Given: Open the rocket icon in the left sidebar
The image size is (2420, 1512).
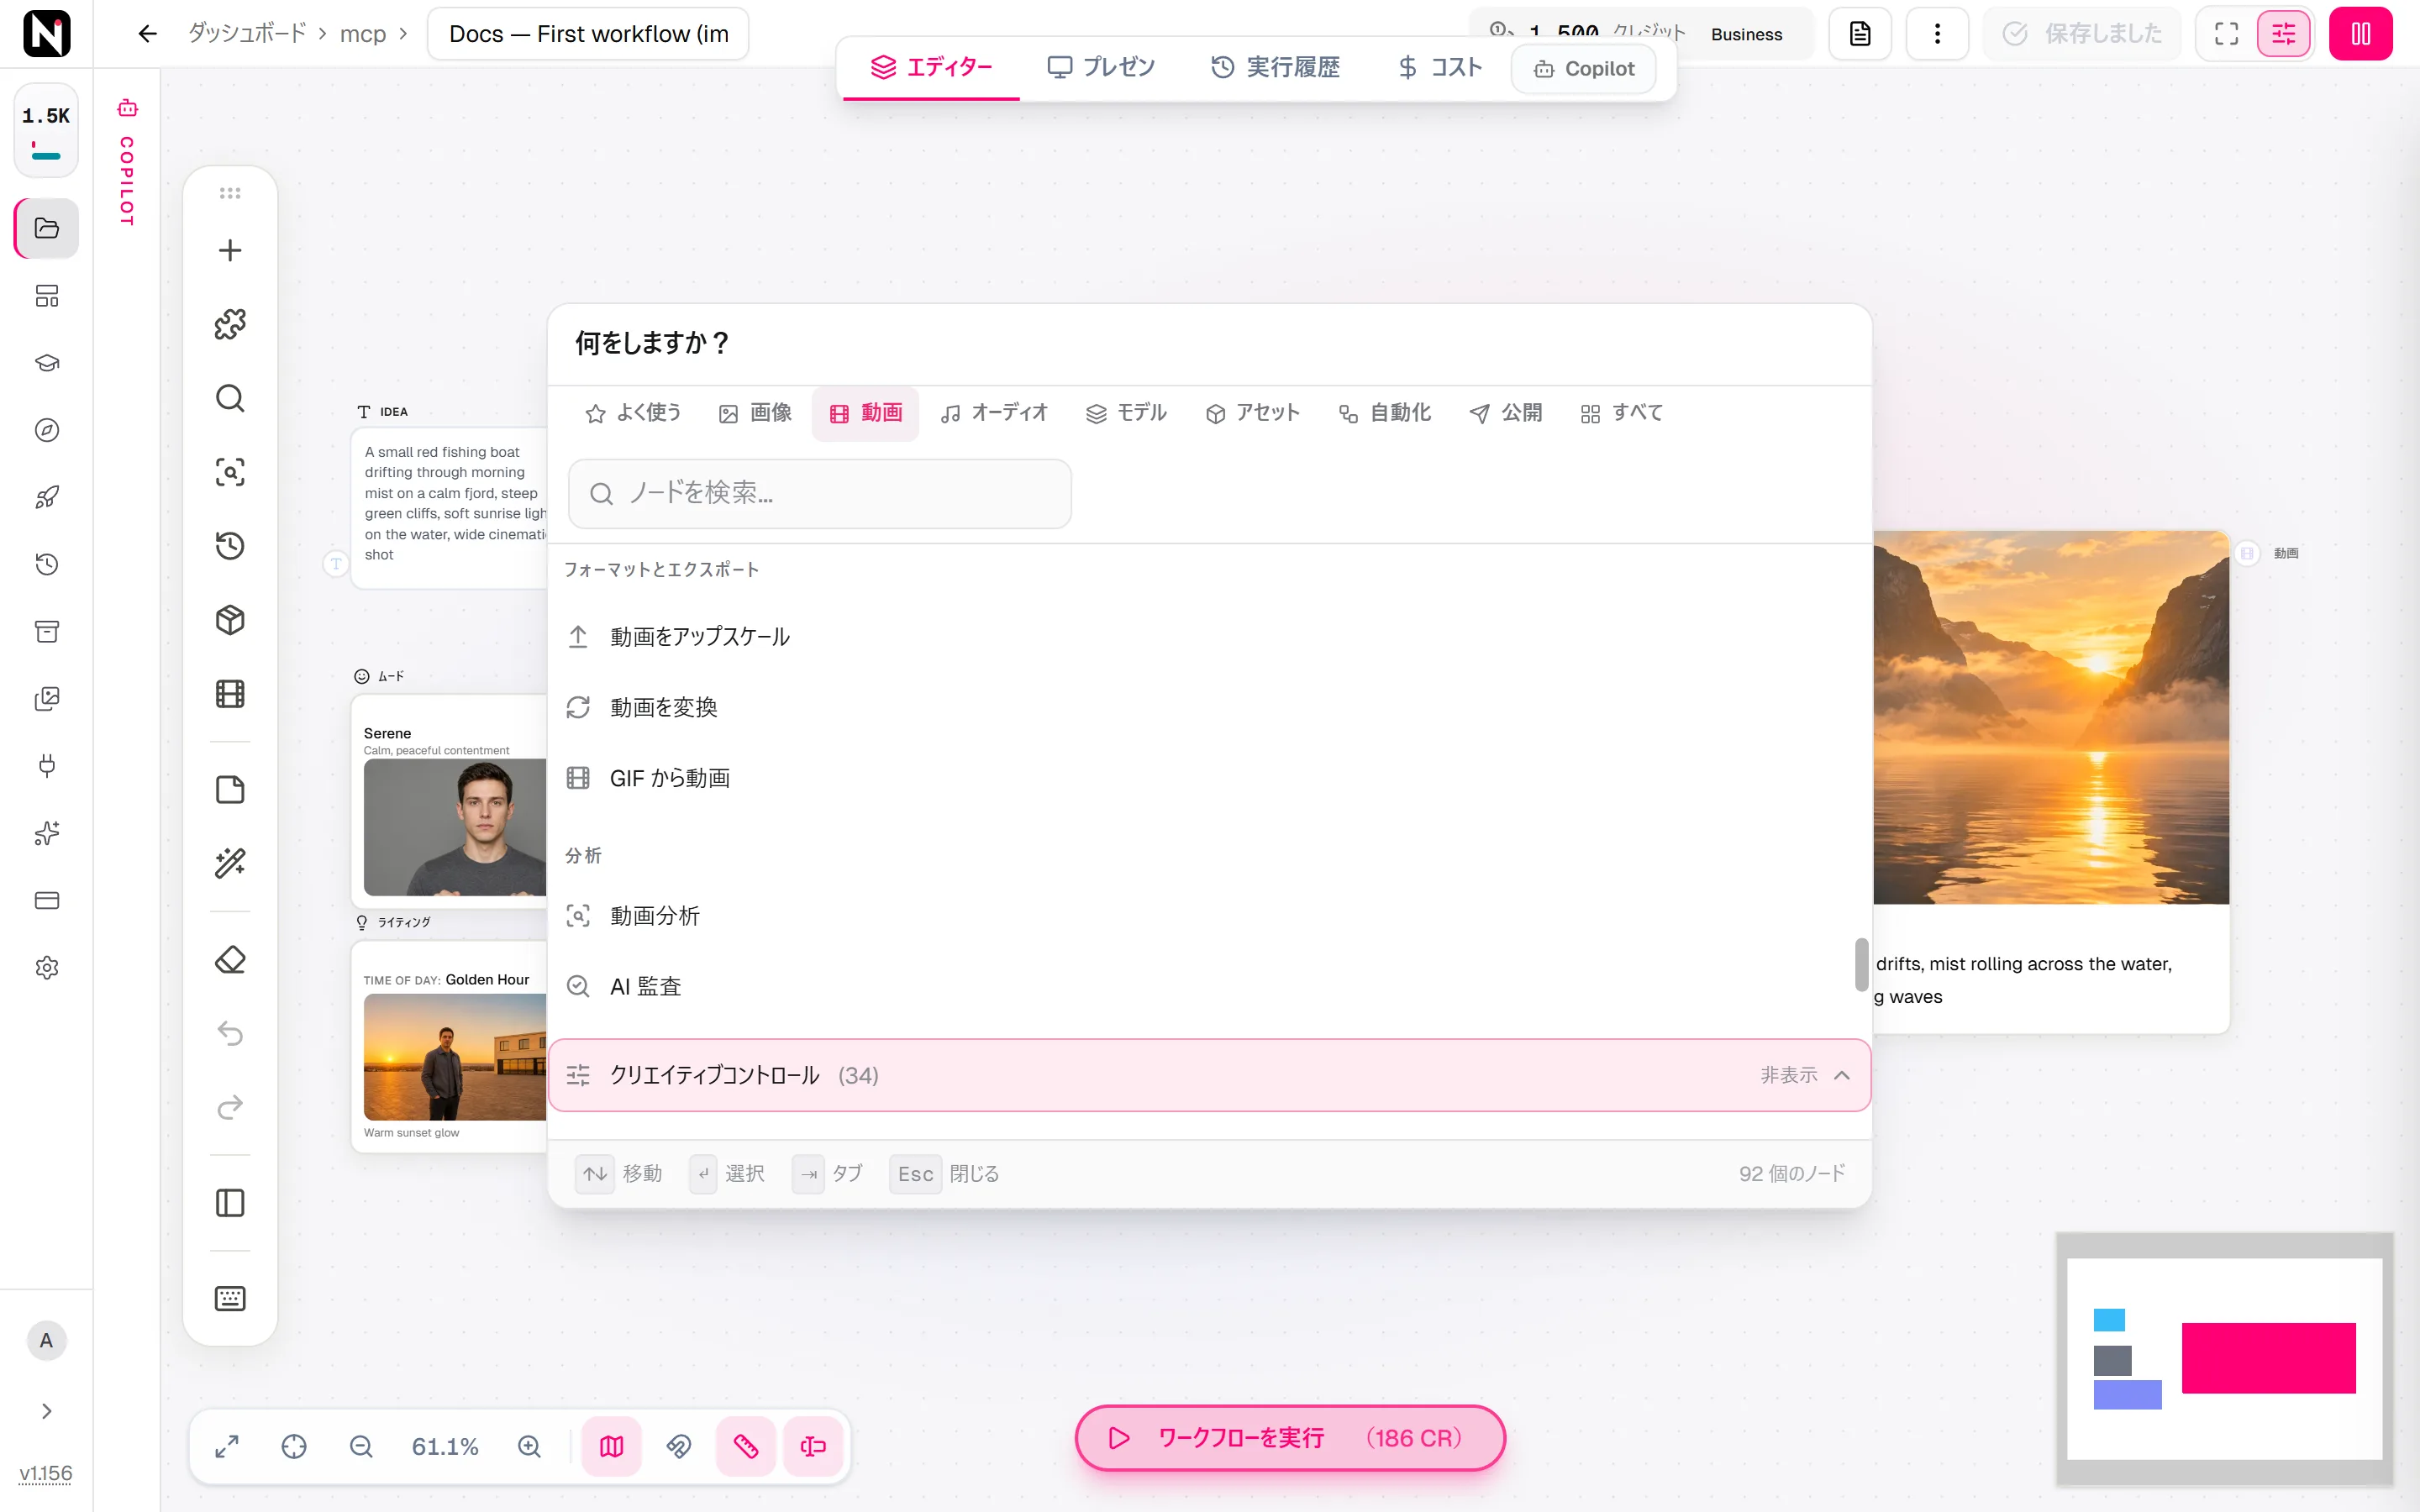Looking at the screenshot, I should tap(47, 497).
